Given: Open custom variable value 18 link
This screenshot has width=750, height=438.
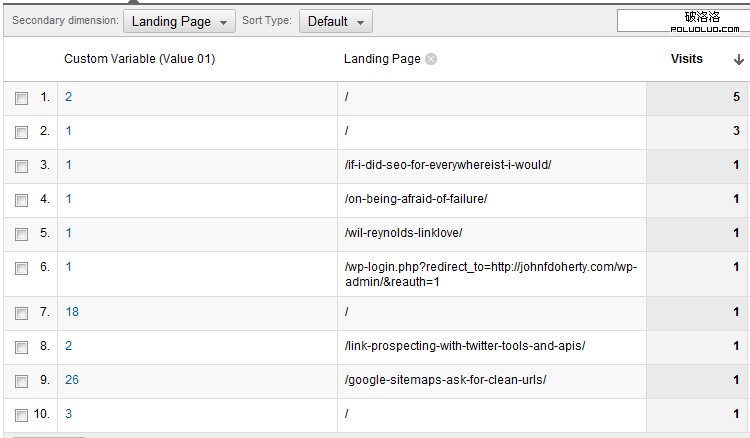Looking at the screenshot, I should coord(72,312).
